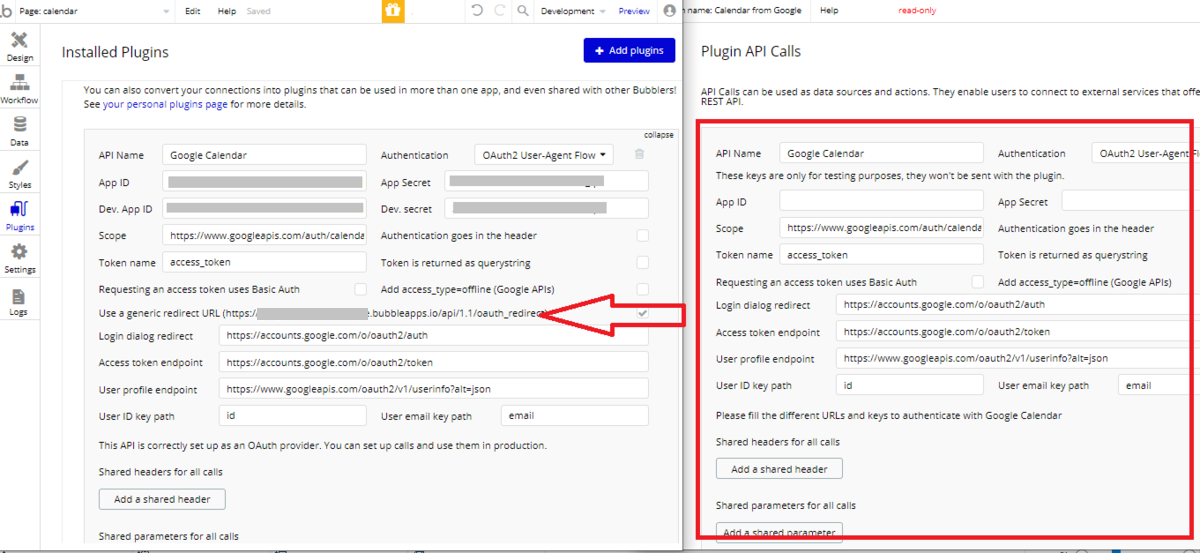Screen dimensions: 1200x553
Task: Click the Dev. secret field
Action: tap(547, 208)
